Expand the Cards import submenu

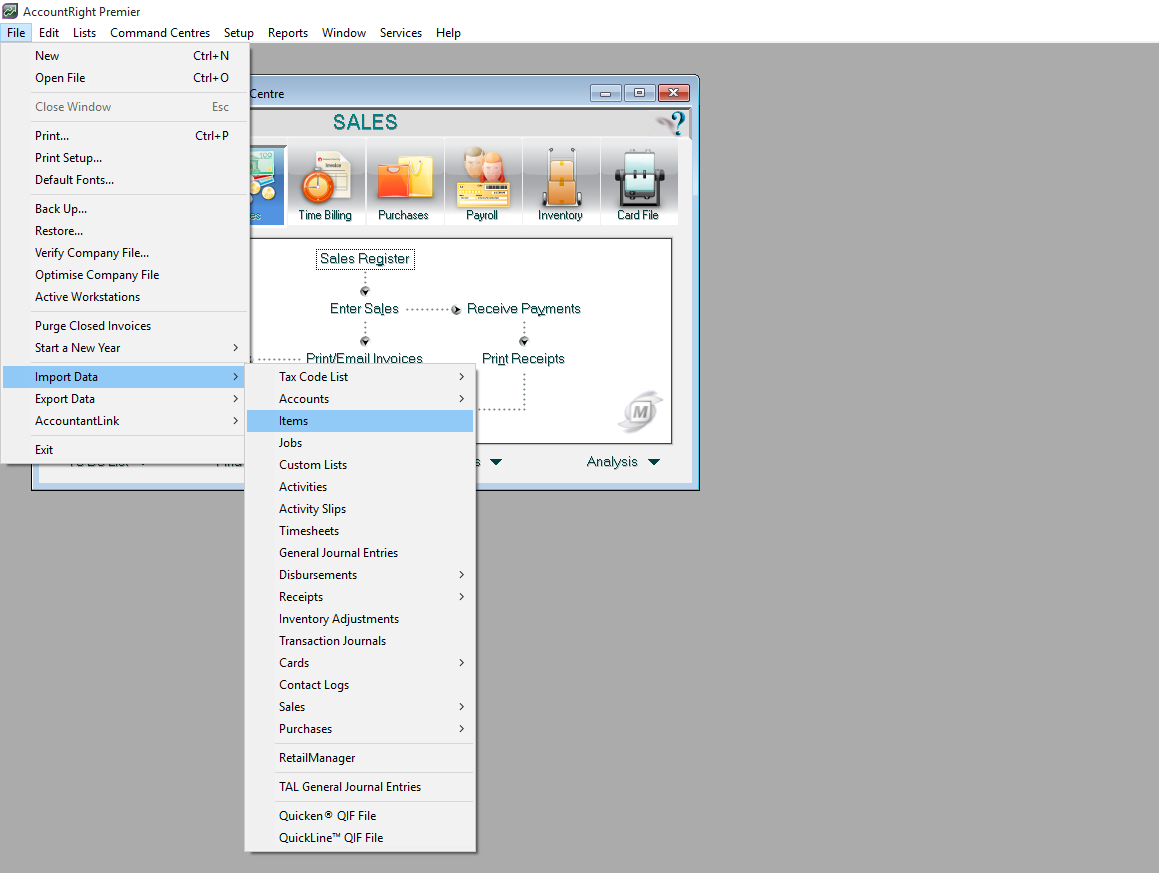pos(360,663)
